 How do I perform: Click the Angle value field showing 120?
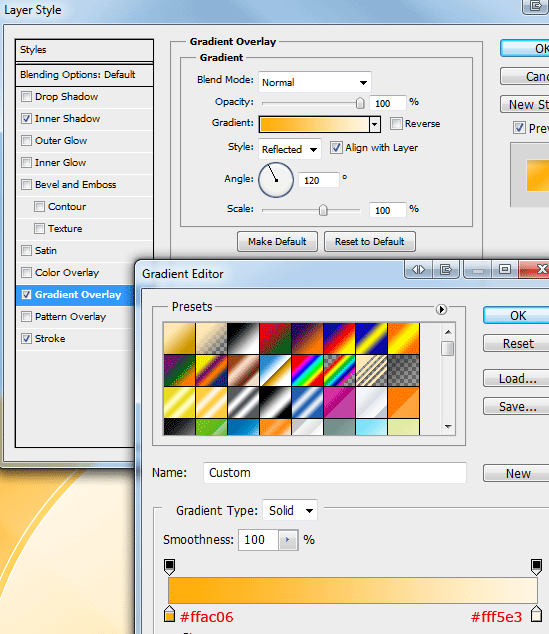click(x=319, y=180)
